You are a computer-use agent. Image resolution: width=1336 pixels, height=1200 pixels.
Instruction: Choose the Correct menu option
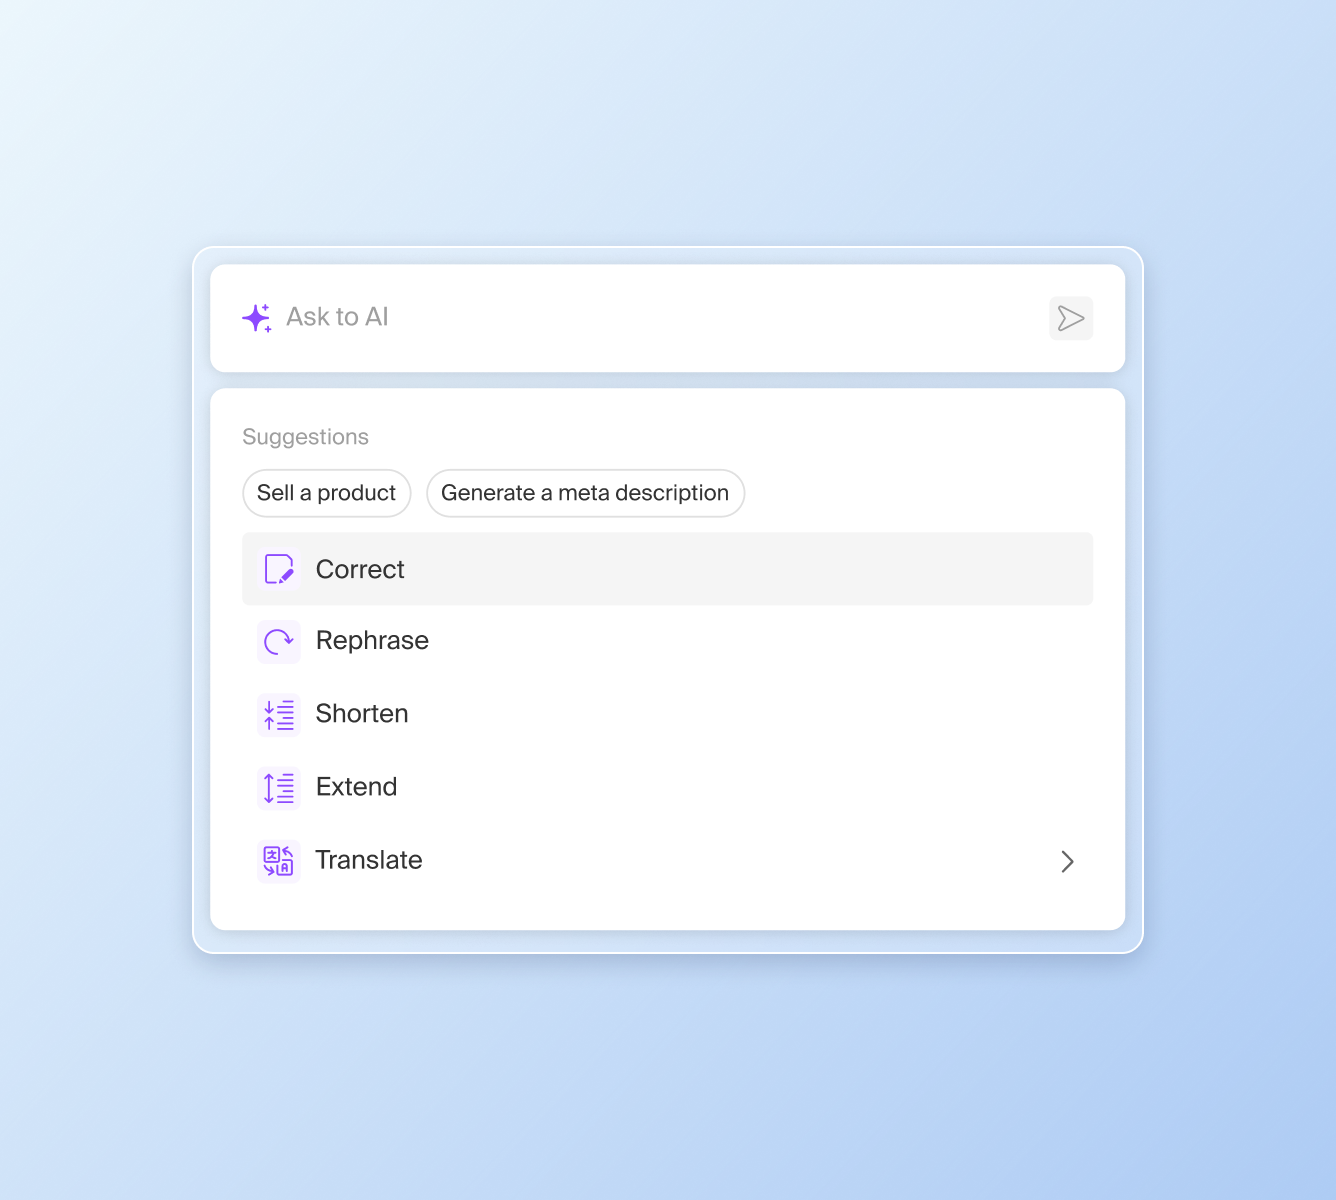click(x=667, y=569)
